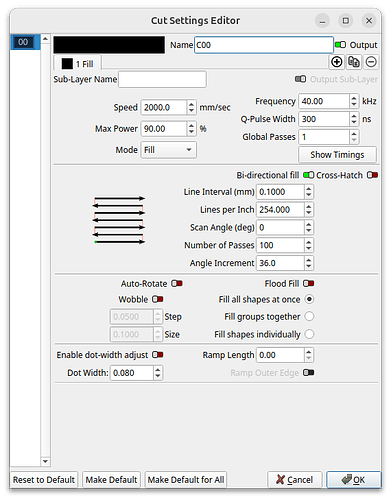The height and width of the screenshot is (500, 390).
Task: Enable the Cross-Hatch switch
Action: pos(372,175)
